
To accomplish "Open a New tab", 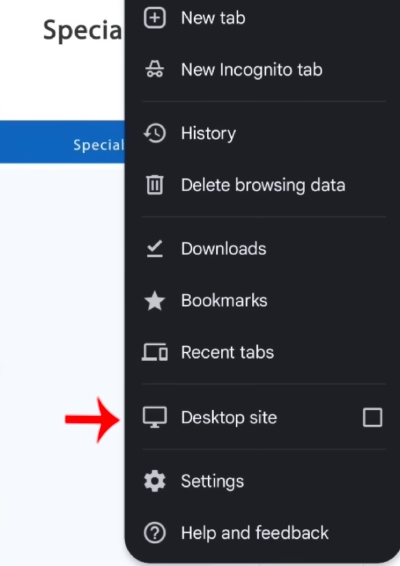I will click(213, 18).
